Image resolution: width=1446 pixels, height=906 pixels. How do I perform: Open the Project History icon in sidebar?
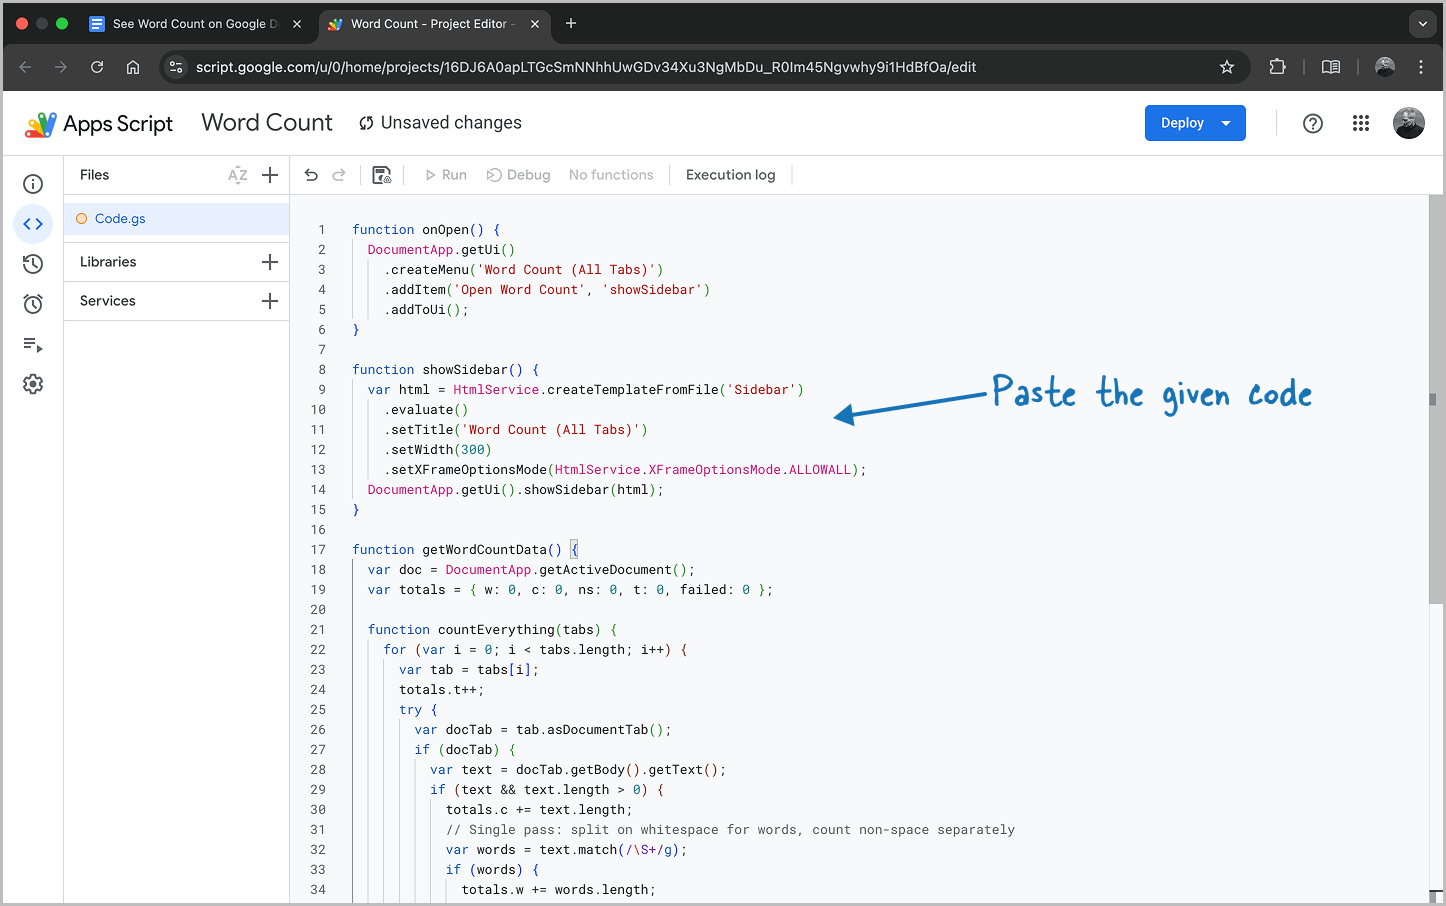[33, 264]
